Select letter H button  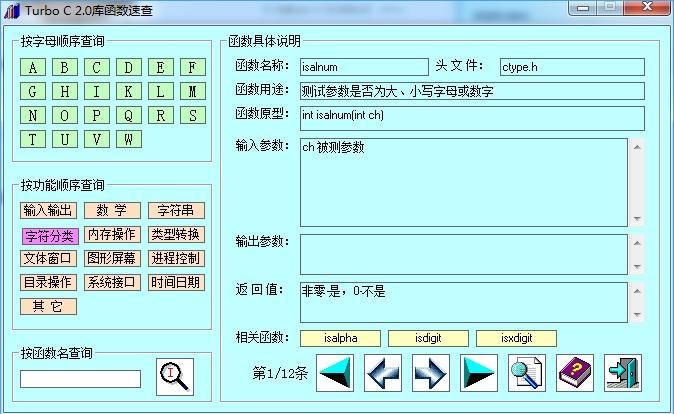(64, 91)
